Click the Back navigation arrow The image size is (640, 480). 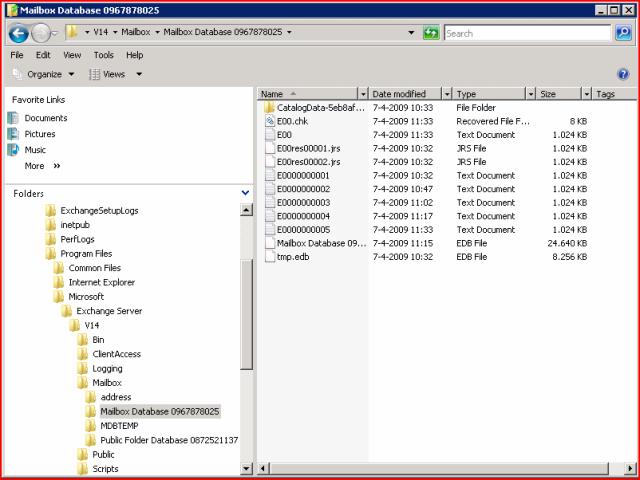click(x=18, y=33)
